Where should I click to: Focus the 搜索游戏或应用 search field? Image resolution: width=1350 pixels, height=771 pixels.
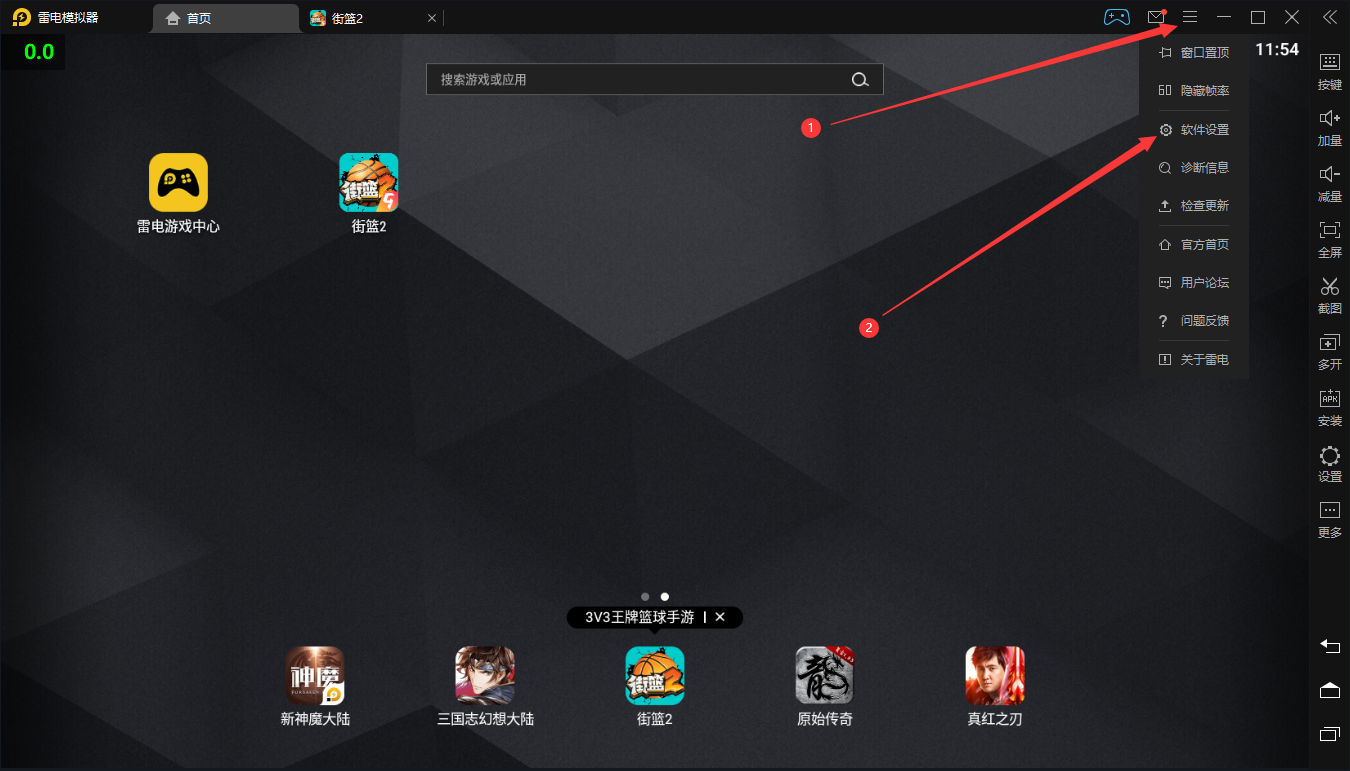[654, 80]
